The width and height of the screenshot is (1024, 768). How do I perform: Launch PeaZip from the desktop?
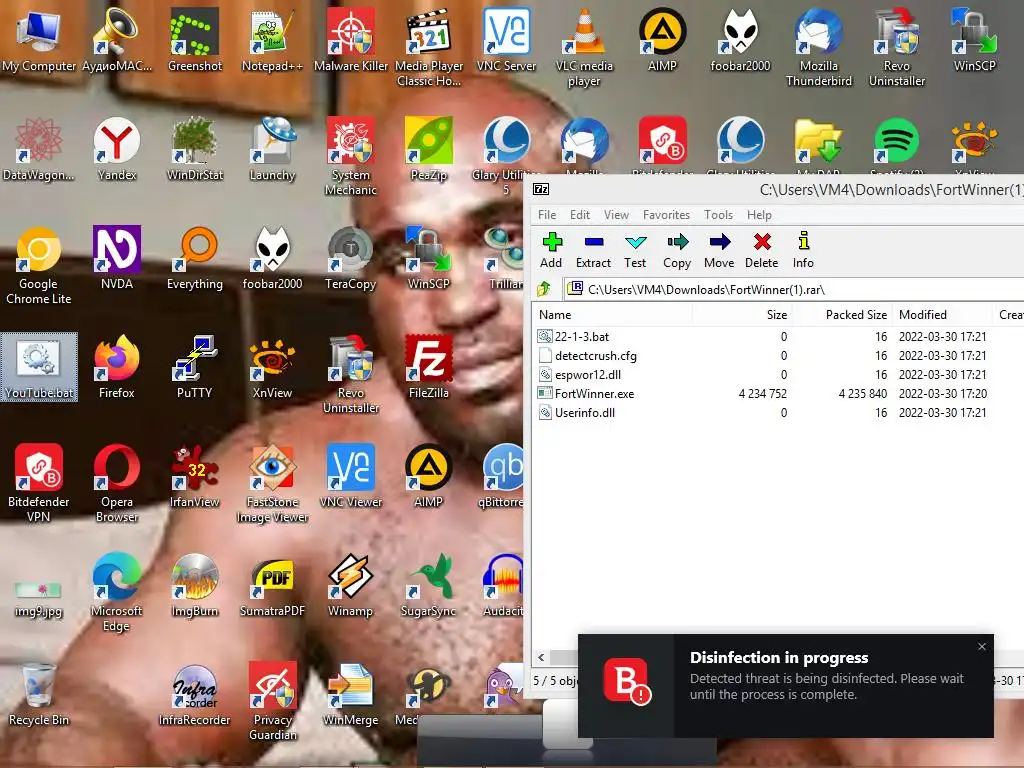click(428, 149)
